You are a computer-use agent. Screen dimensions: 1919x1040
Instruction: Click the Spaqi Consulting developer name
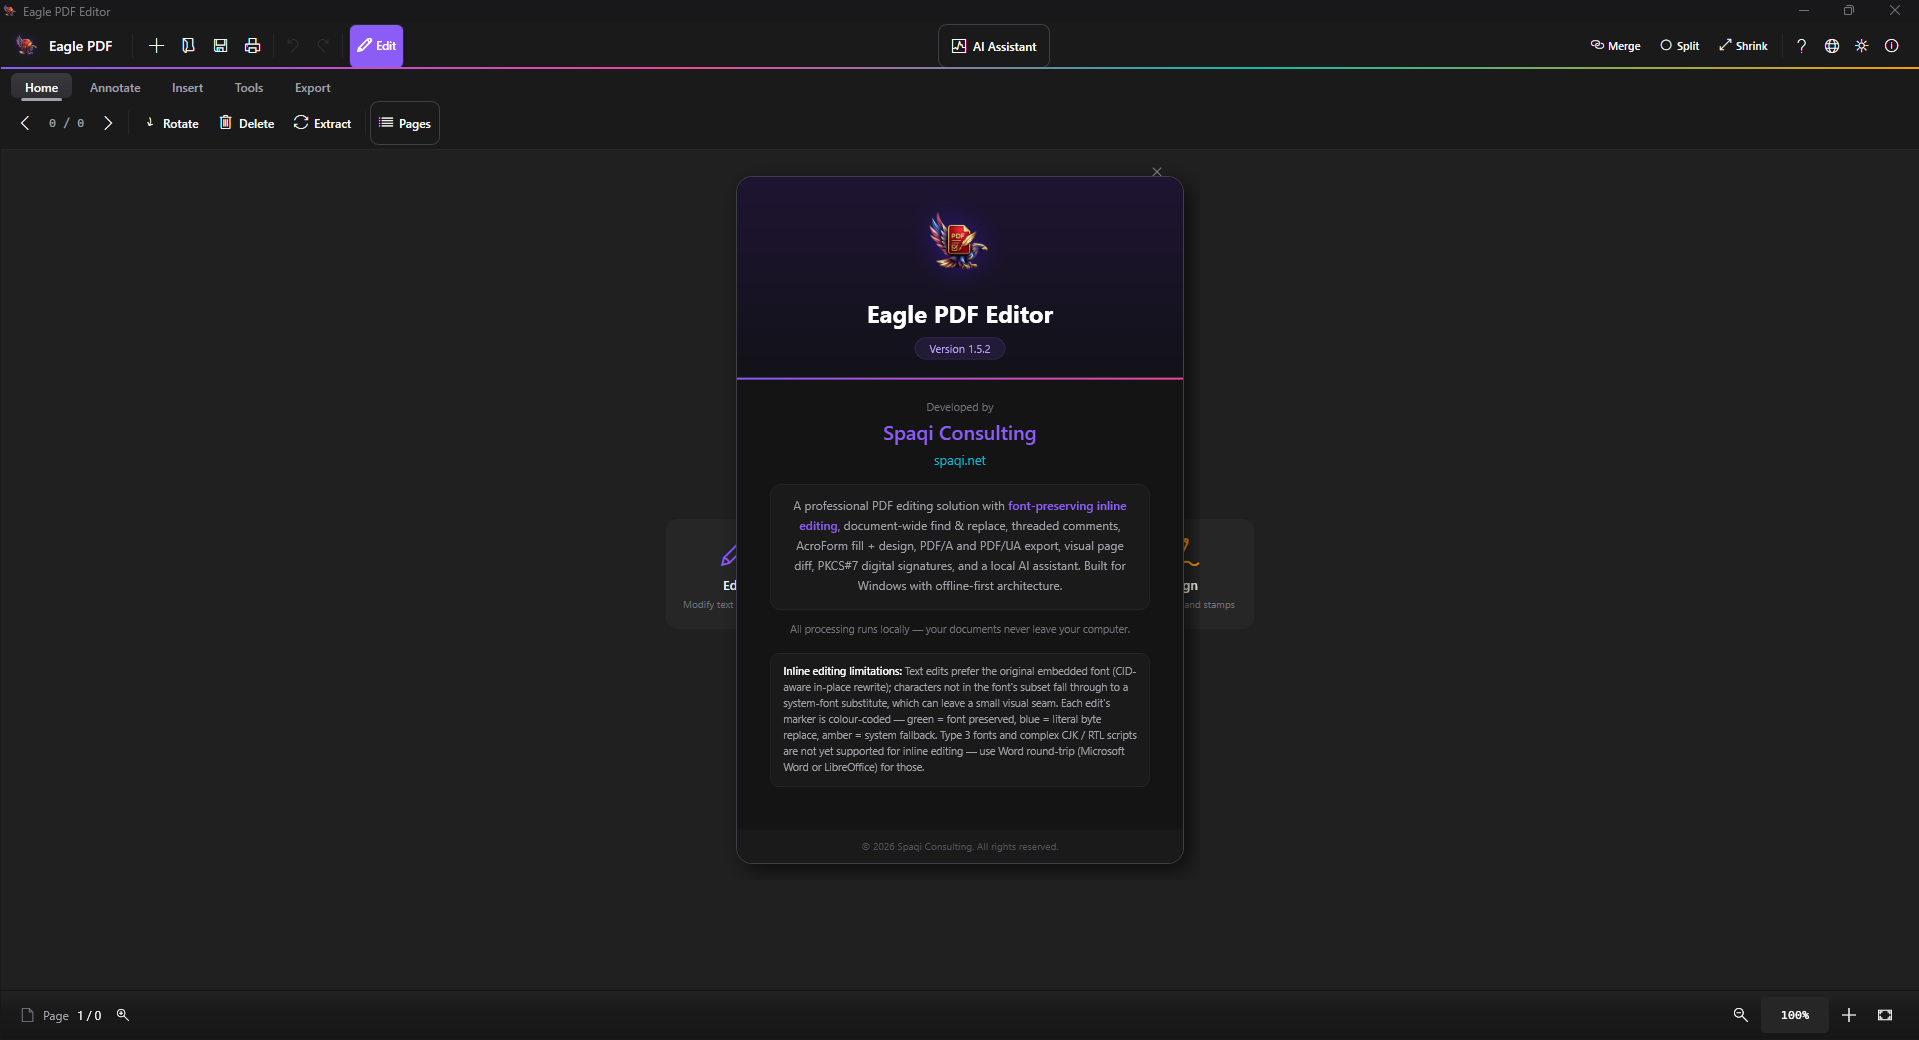tap(960, 433)
